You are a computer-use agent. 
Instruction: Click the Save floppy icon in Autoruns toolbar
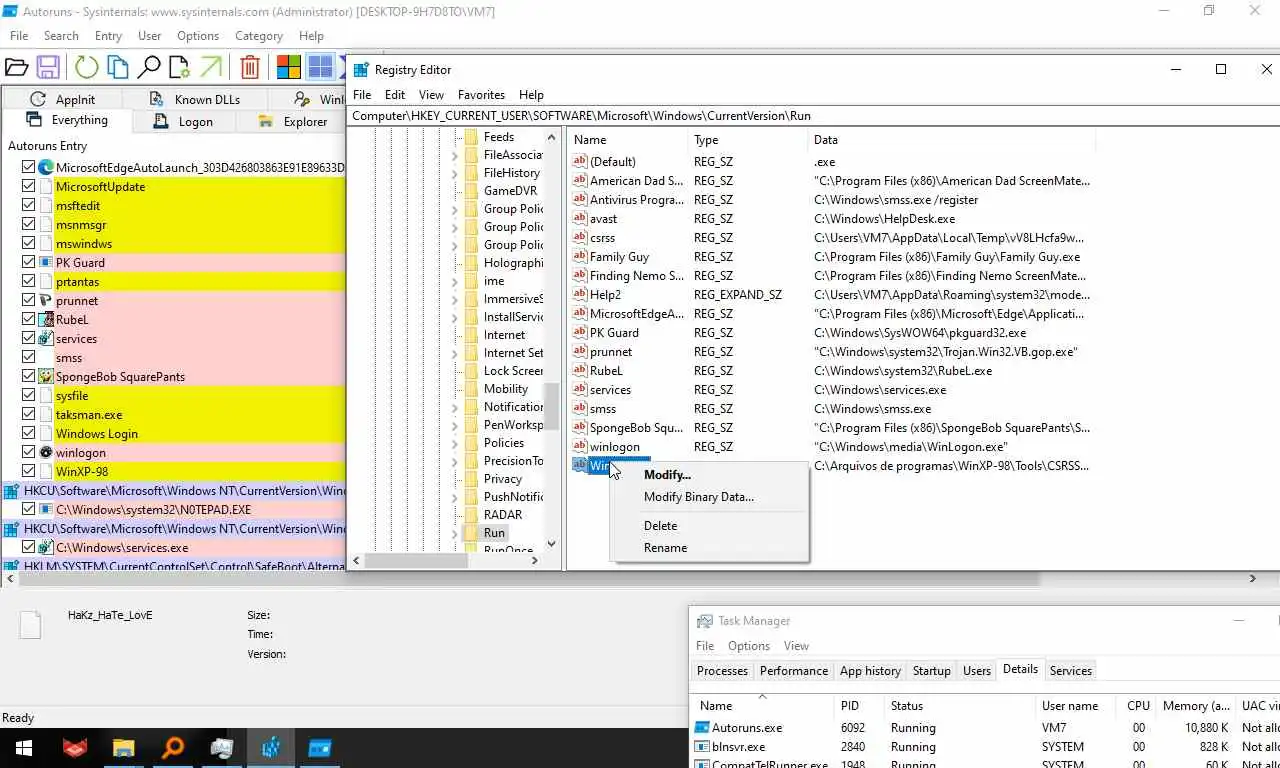point(47,67)
